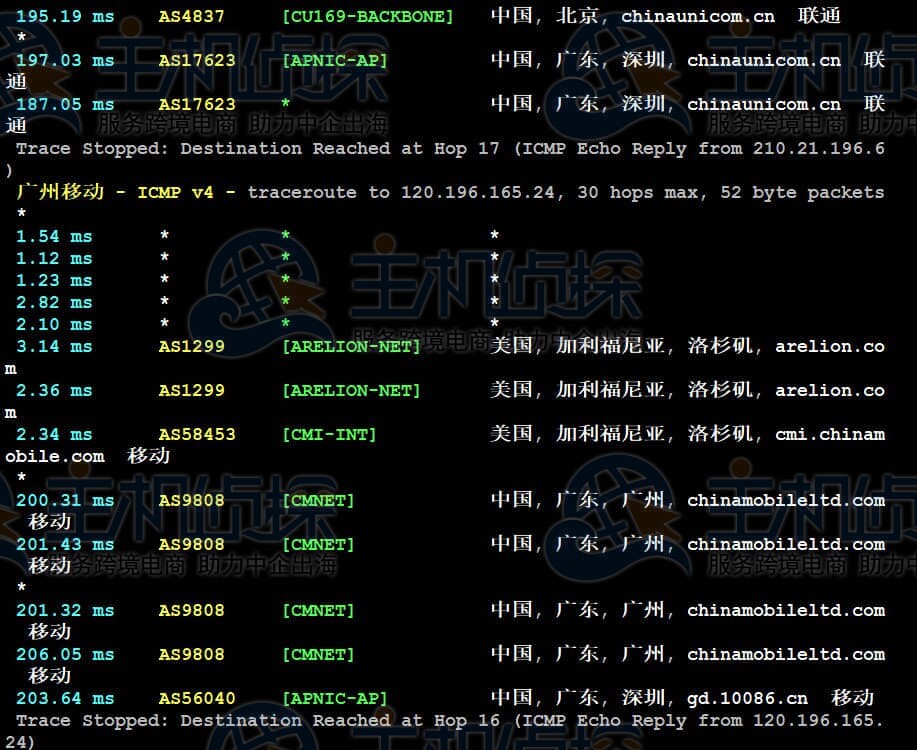The height and width of the screenshot is (750, 917).
Task: Select the latency value "206.05 ms"
Action: (65, 654)
